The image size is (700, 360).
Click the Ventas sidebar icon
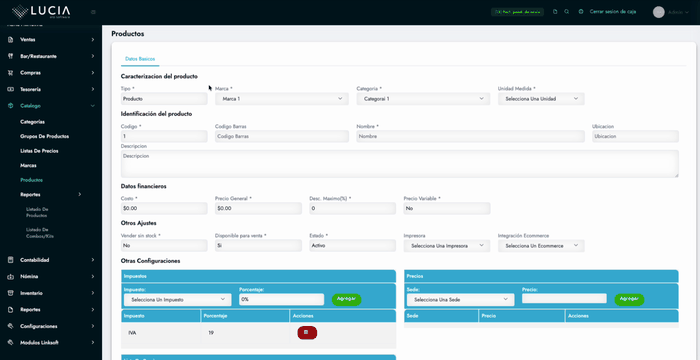point(11,40)
